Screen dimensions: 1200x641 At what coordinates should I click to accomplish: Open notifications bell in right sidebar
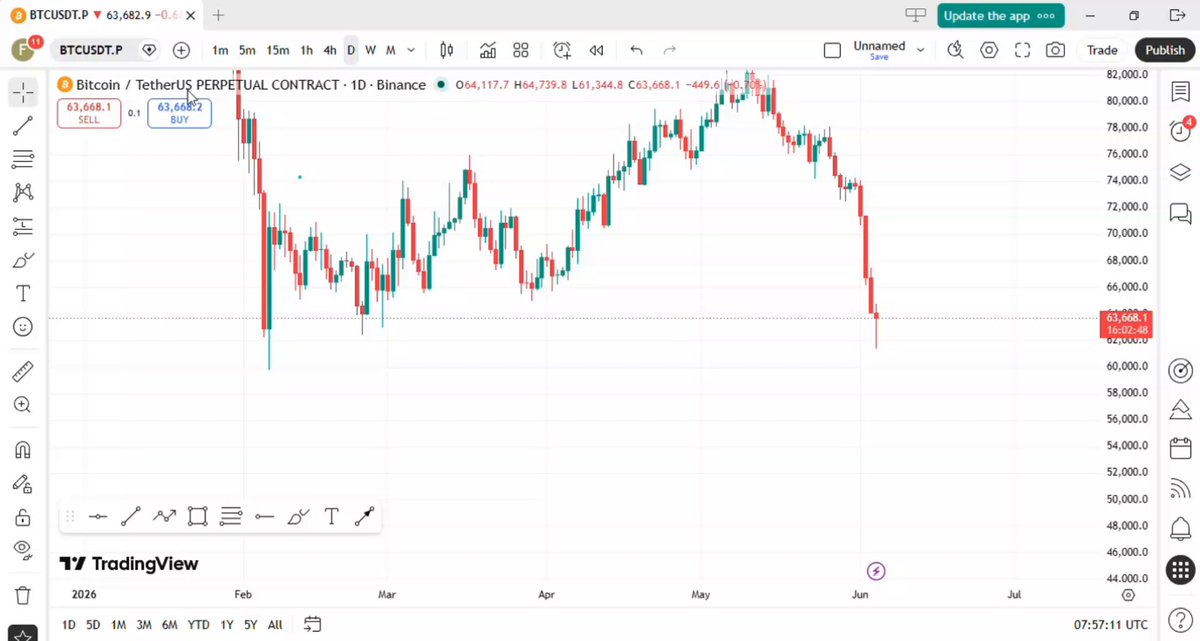point(1180,529)
